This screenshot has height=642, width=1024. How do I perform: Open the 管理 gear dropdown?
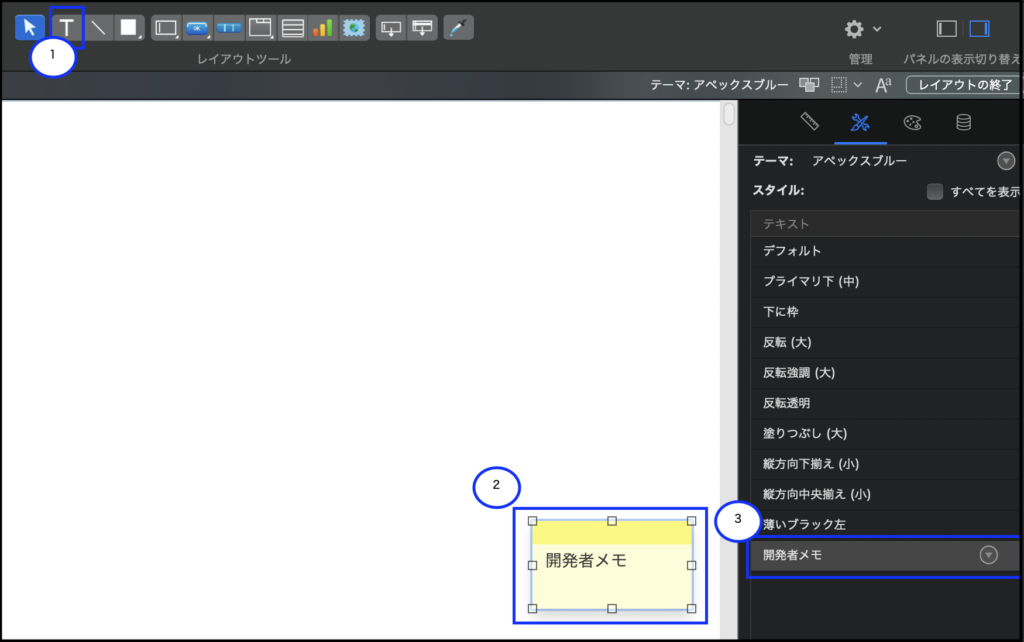tap(862, 29)
